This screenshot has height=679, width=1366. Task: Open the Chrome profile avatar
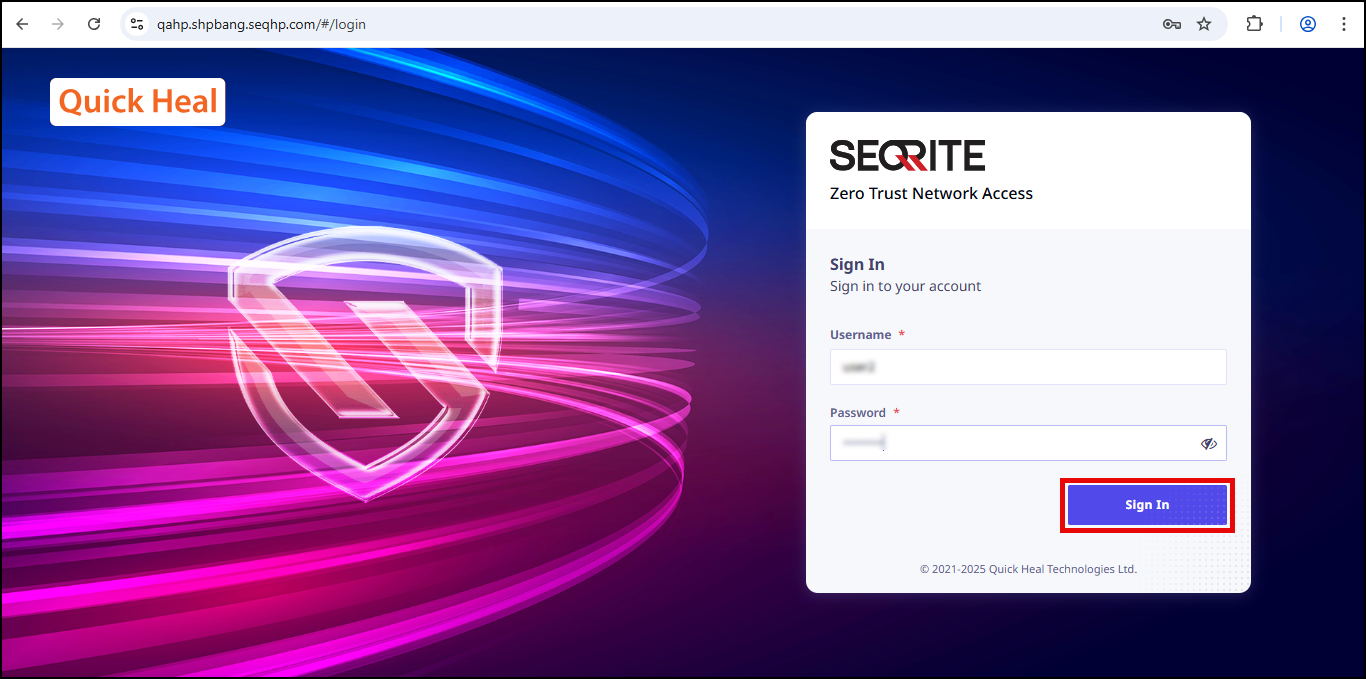coord(1308,24)
